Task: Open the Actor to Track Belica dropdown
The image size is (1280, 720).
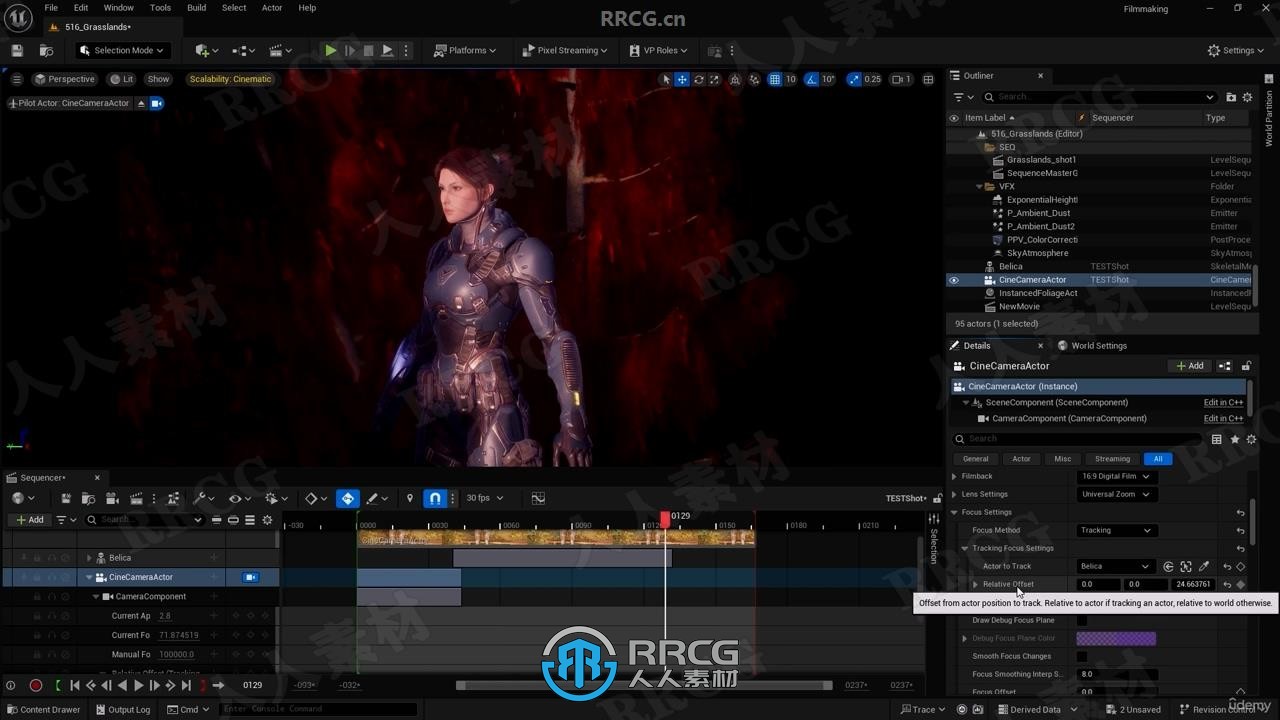Action: coord(1115,566)
